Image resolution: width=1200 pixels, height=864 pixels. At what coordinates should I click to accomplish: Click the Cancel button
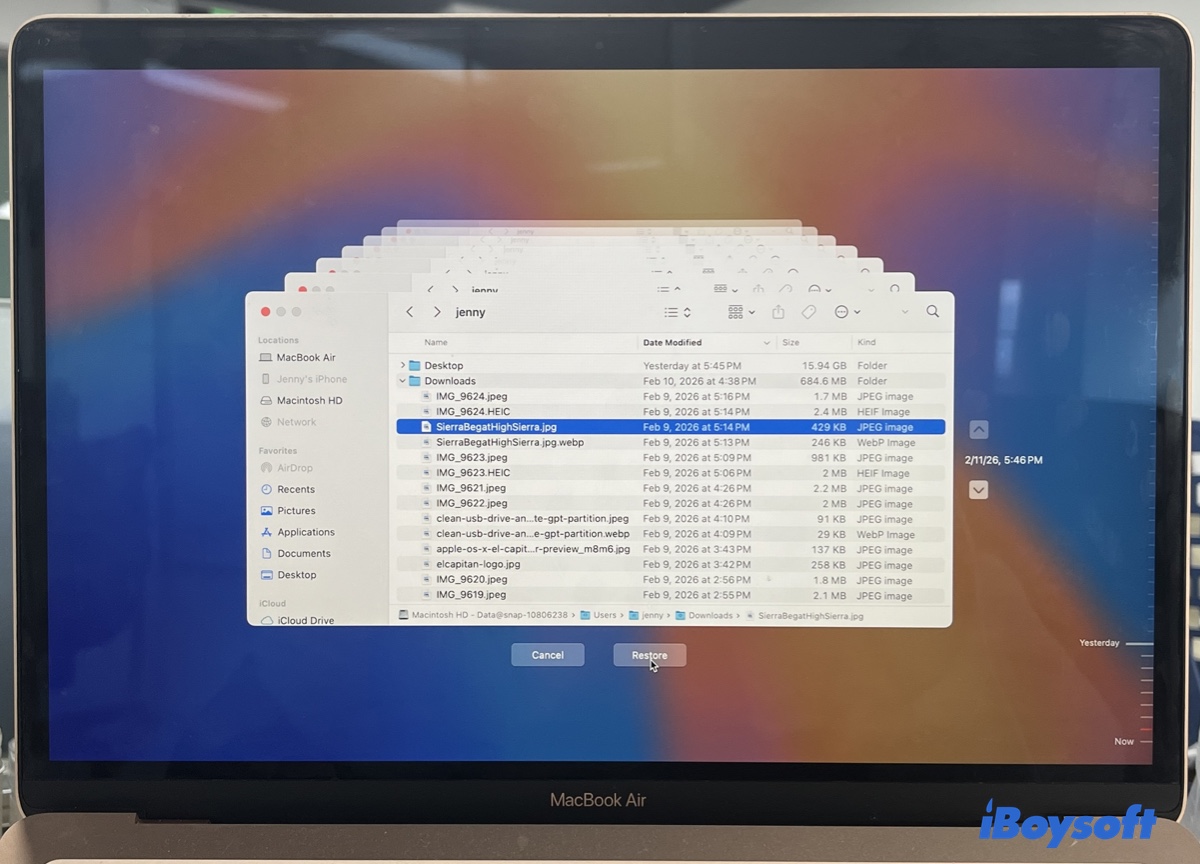(547, 655)
